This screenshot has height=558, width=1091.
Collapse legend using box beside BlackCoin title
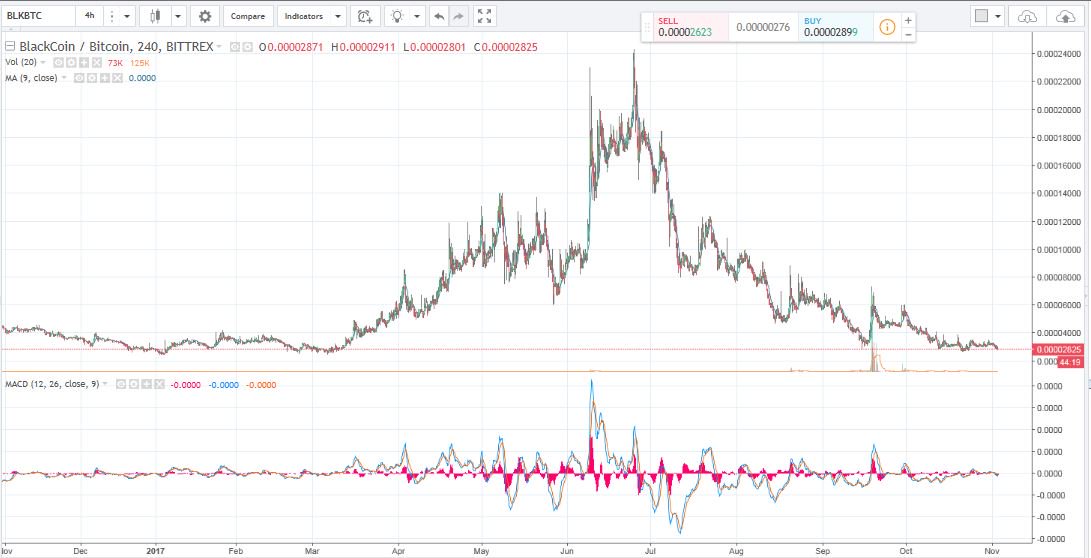pos(10,47)
